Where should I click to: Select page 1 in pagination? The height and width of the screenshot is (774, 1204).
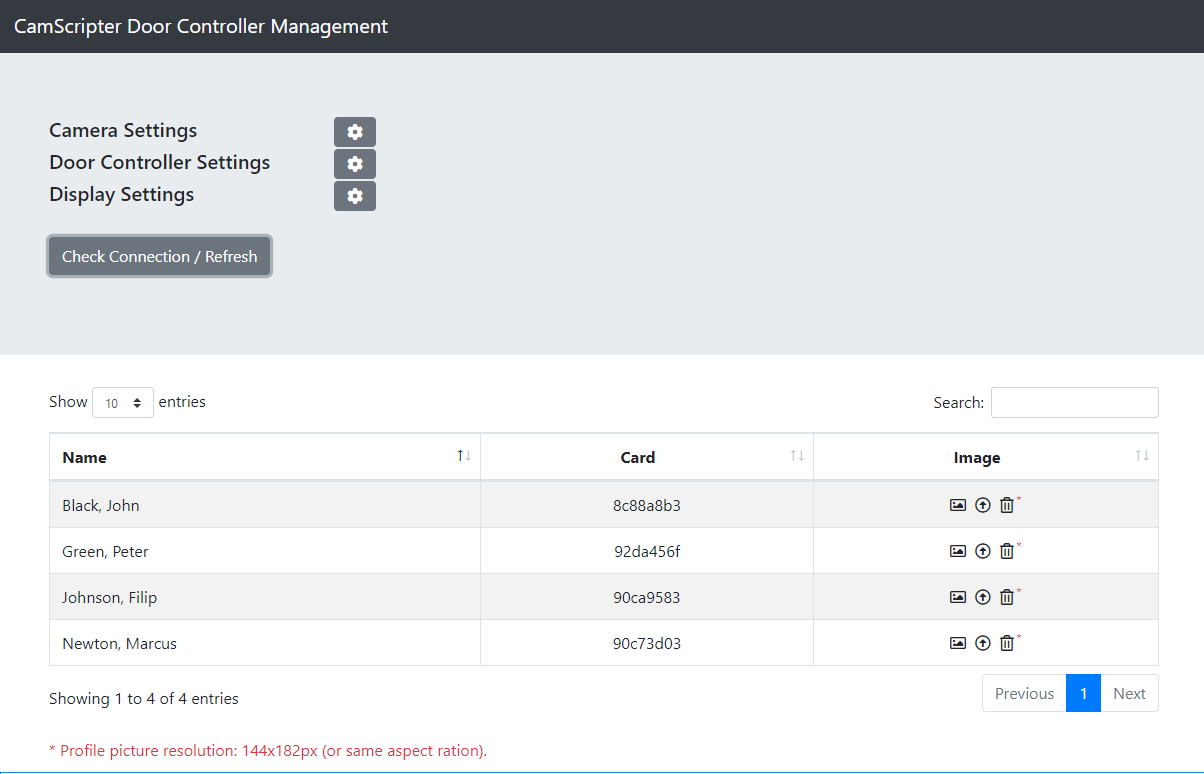coord(1083,694)
